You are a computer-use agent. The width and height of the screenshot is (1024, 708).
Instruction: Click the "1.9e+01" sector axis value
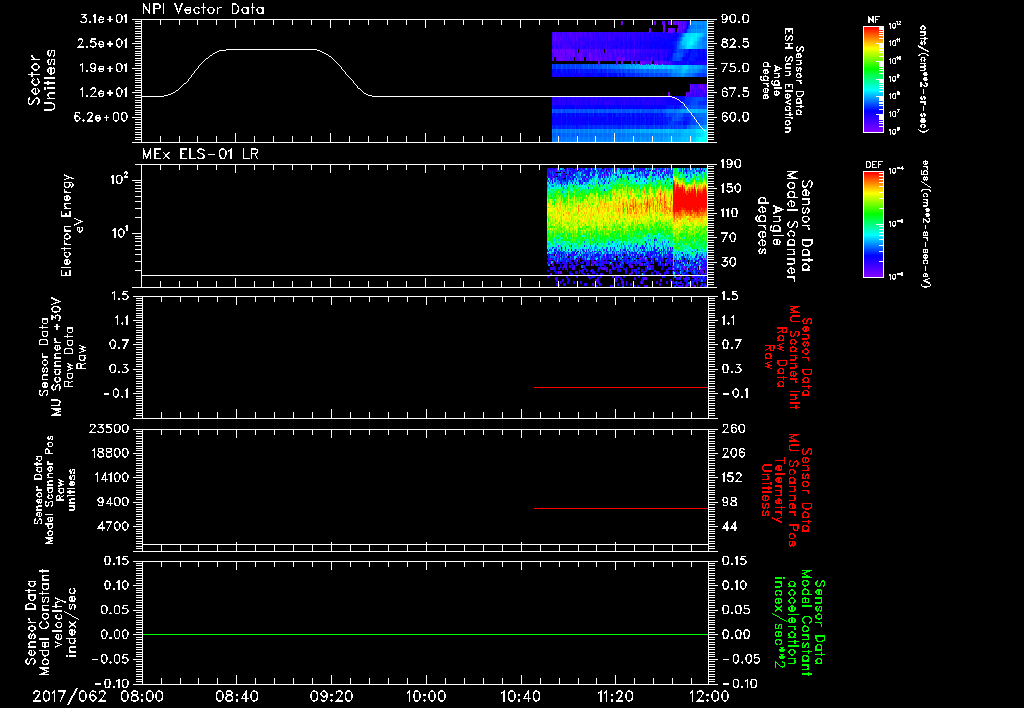point(104,68)
